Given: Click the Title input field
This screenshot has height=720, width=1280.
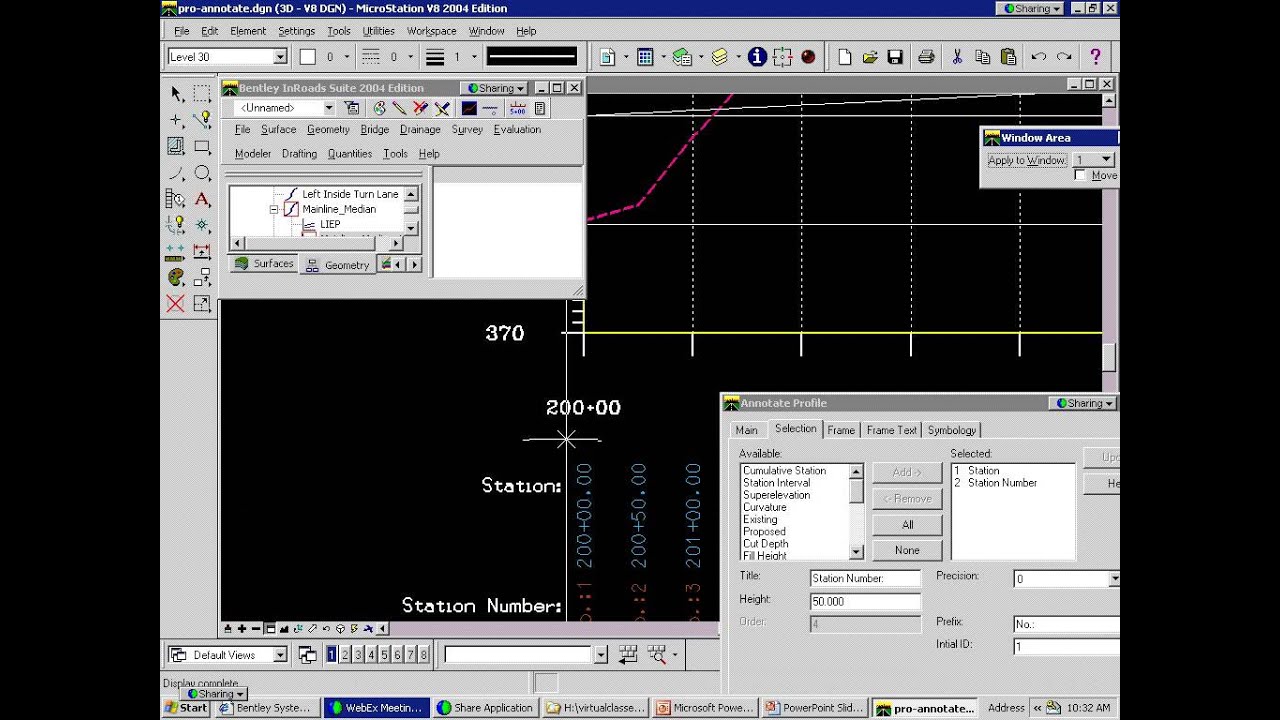Looking at the screenshot, I should [x=865, y=578].
